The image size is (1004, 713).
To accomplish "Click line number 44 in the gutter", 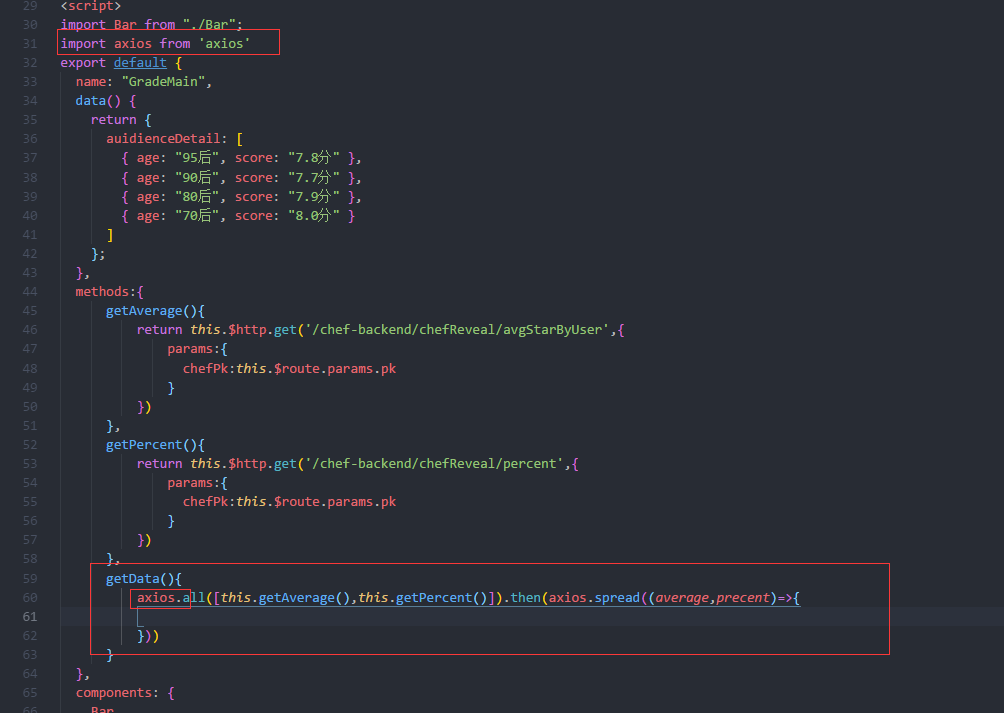I will click(30, 292).
